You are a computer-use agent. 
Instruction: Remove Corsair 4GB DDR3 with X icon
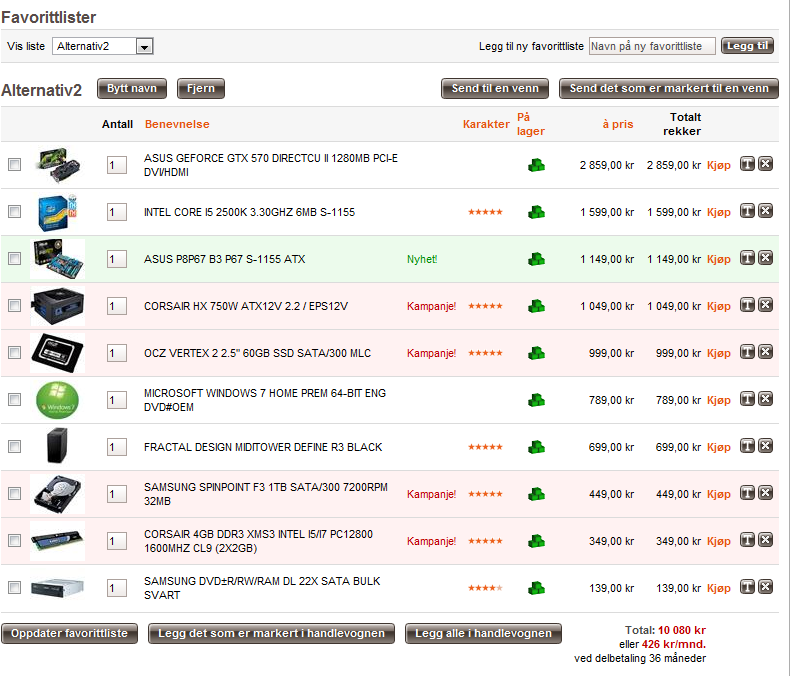tap(765, 540)
